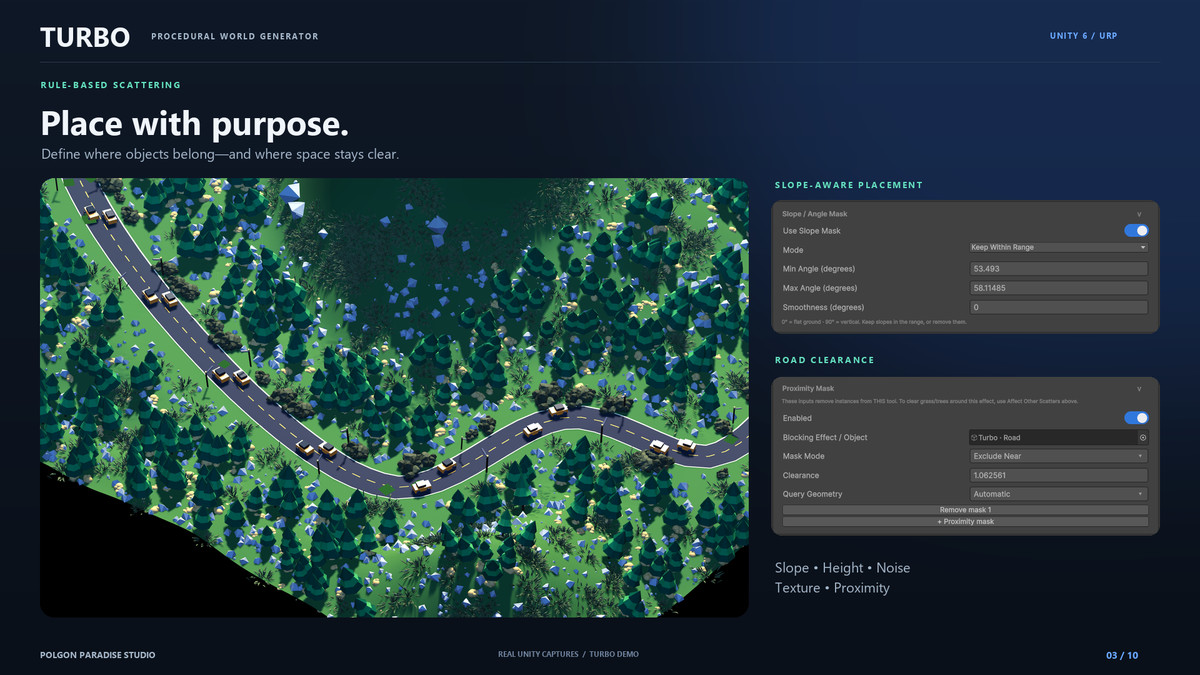Click the Clearance field showing 1.062561
Viewport: 1200px width, 675px height.
tap(1058, 475)
